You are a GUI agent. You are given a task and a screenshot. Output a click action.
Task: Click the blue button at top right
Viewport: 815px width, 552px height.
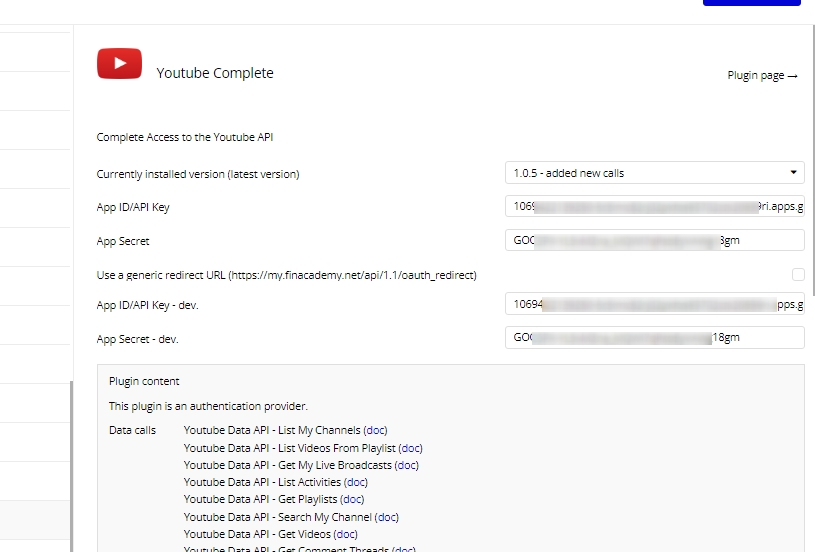tap(751, 3)
